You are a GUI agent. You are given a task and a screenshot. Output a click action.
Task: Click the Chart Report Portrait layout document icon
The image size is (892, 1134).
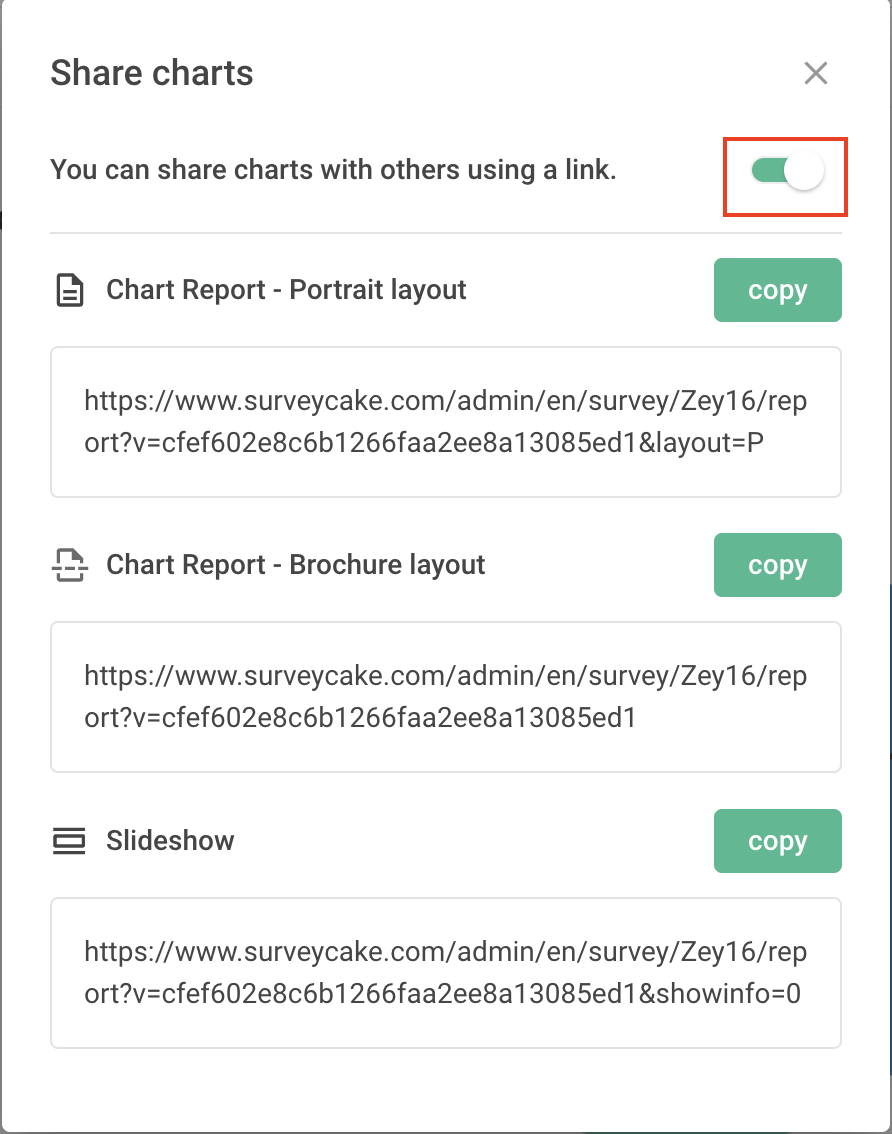click(69, 290)
